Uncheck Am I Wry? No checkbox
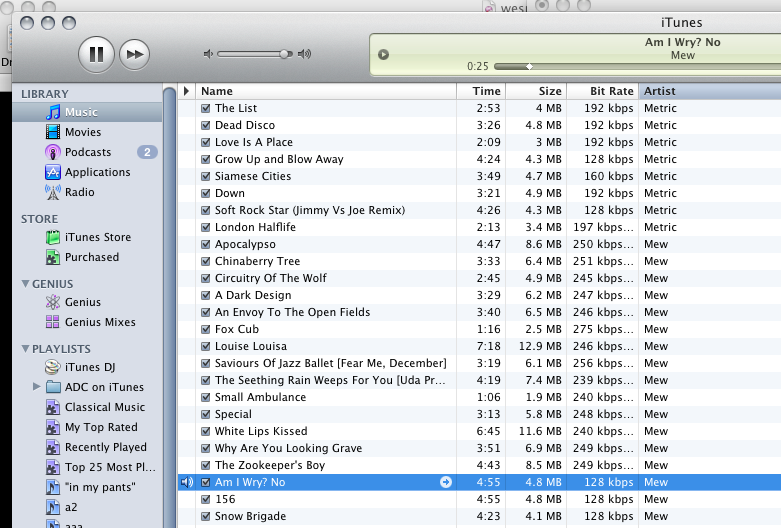The width and height of the screenshot is (781, 528). pyautogui.click(x=205, y=482)
